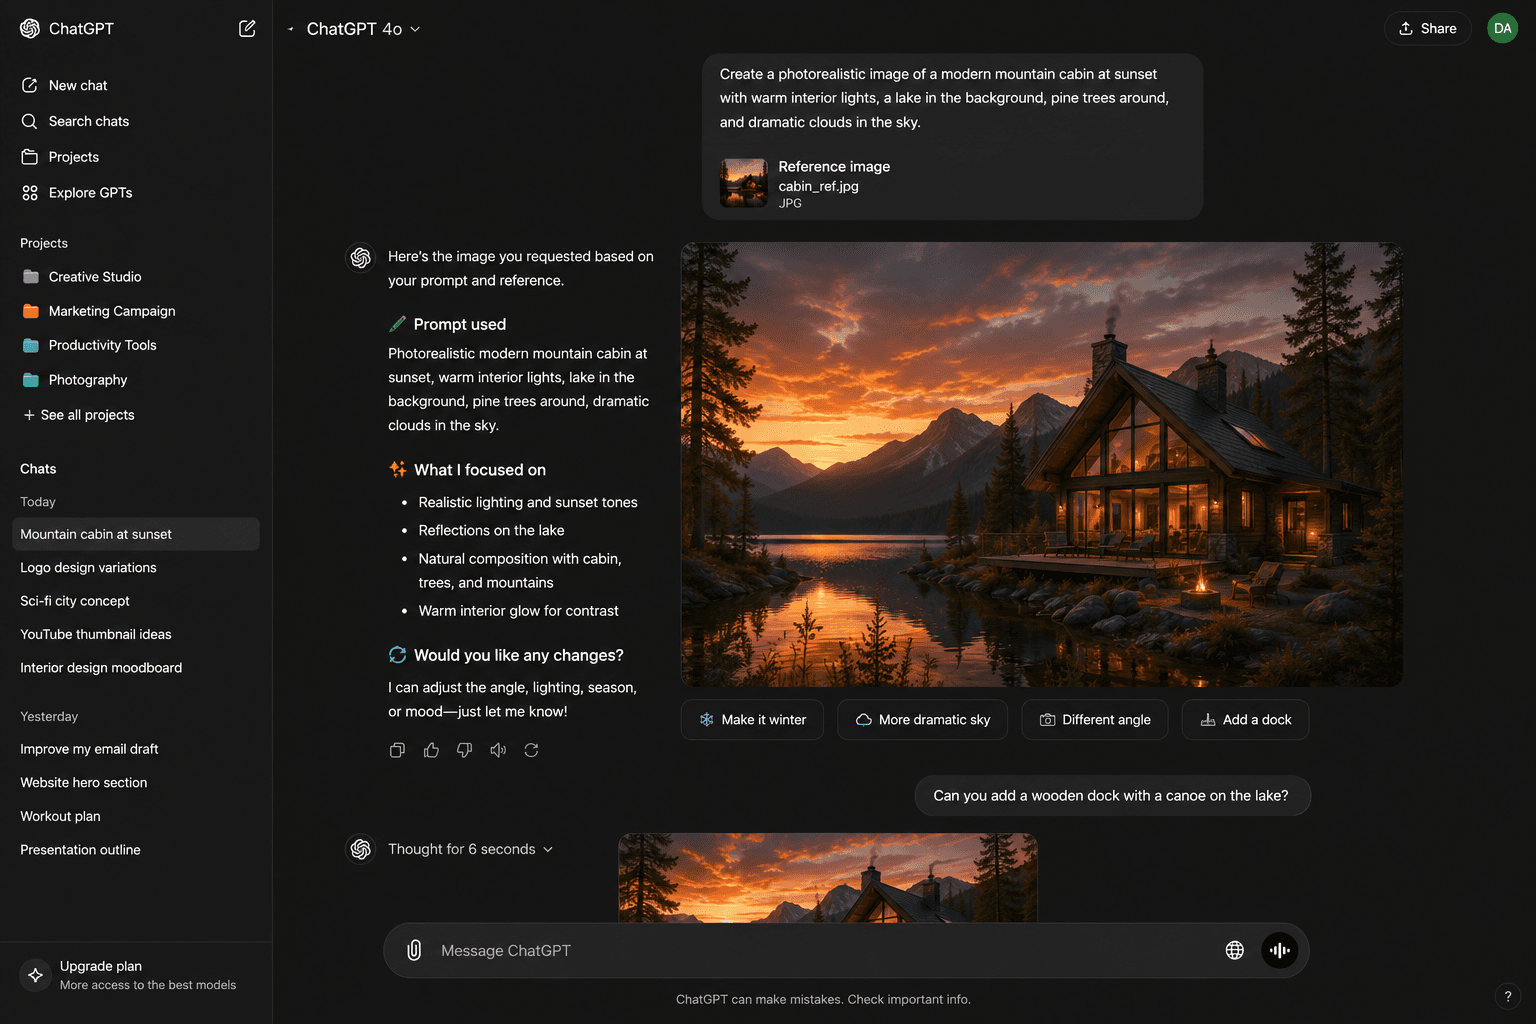Open the second generated cabin image preview
This screenshot has height=1024, width=1536.
[828, 878]
